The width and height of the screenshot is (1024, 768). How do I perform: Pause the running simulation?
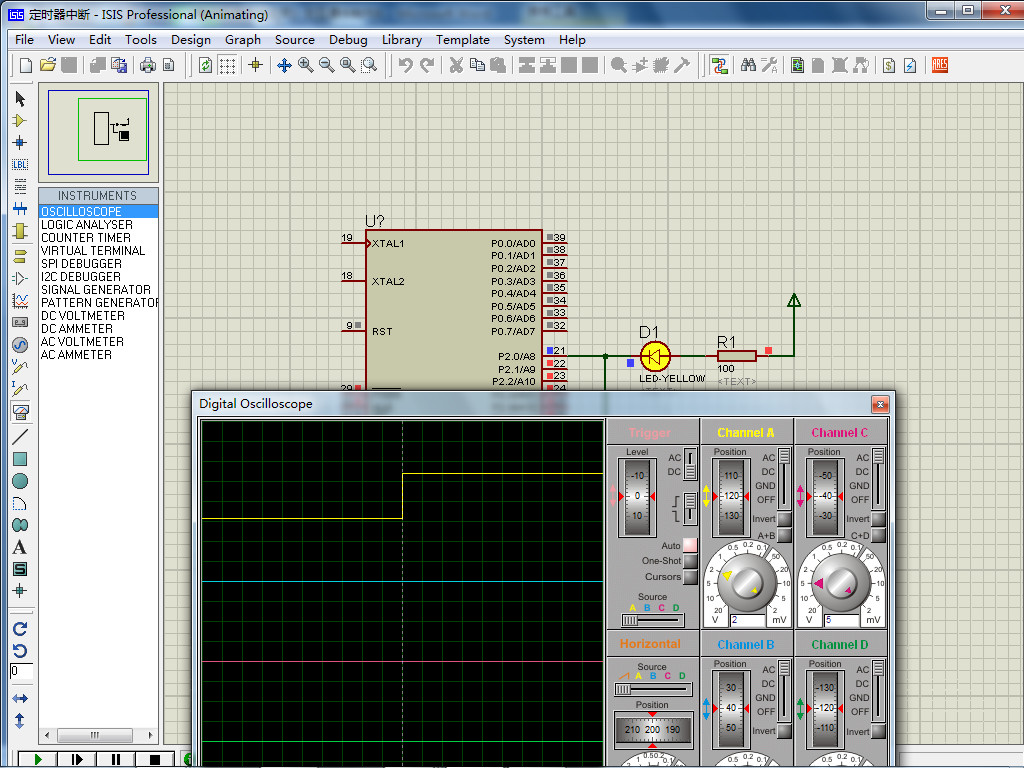point(116,760)
